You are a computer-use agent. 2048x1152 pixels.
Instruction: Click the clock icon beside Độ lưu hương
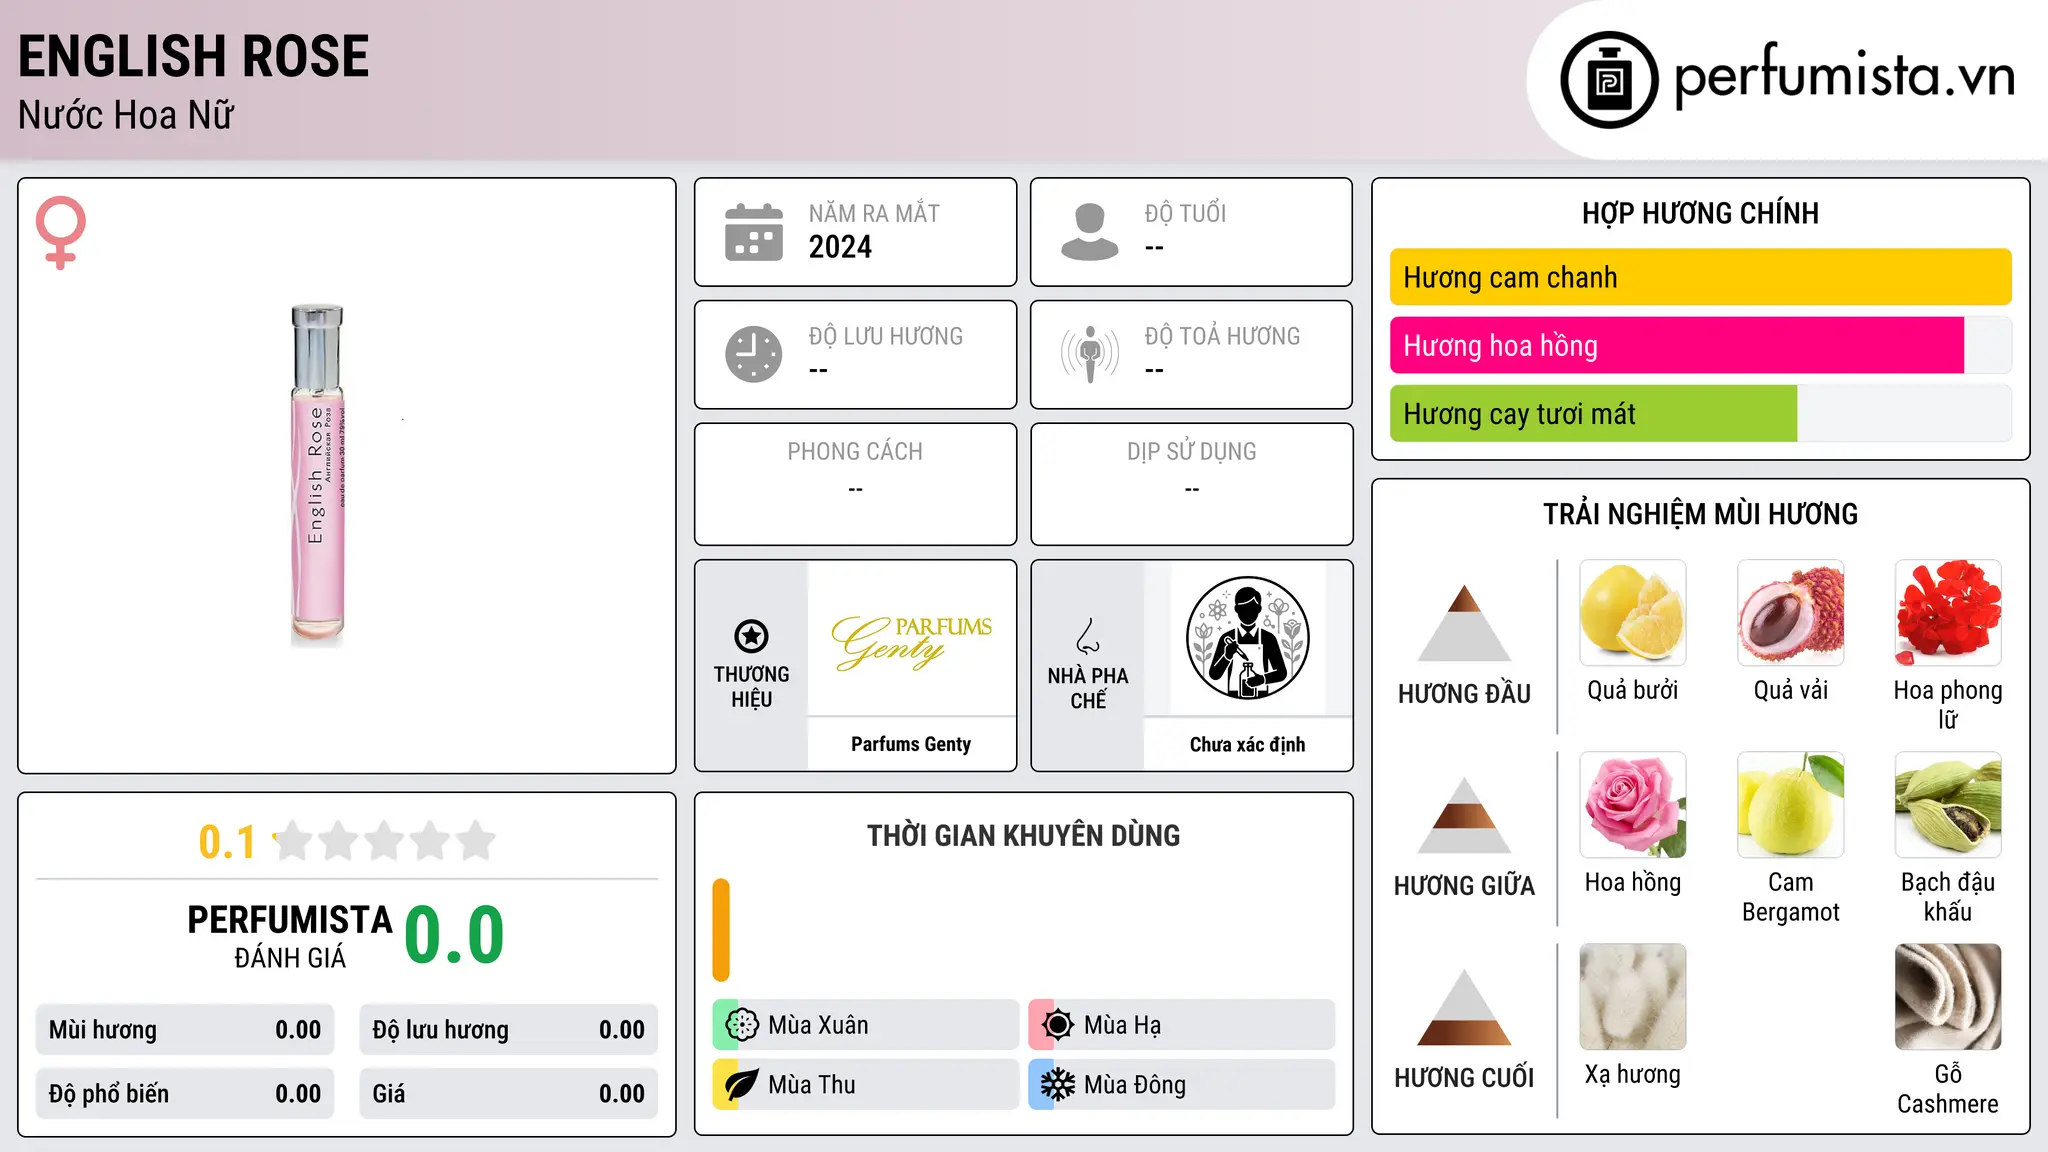tap(754, 354)
